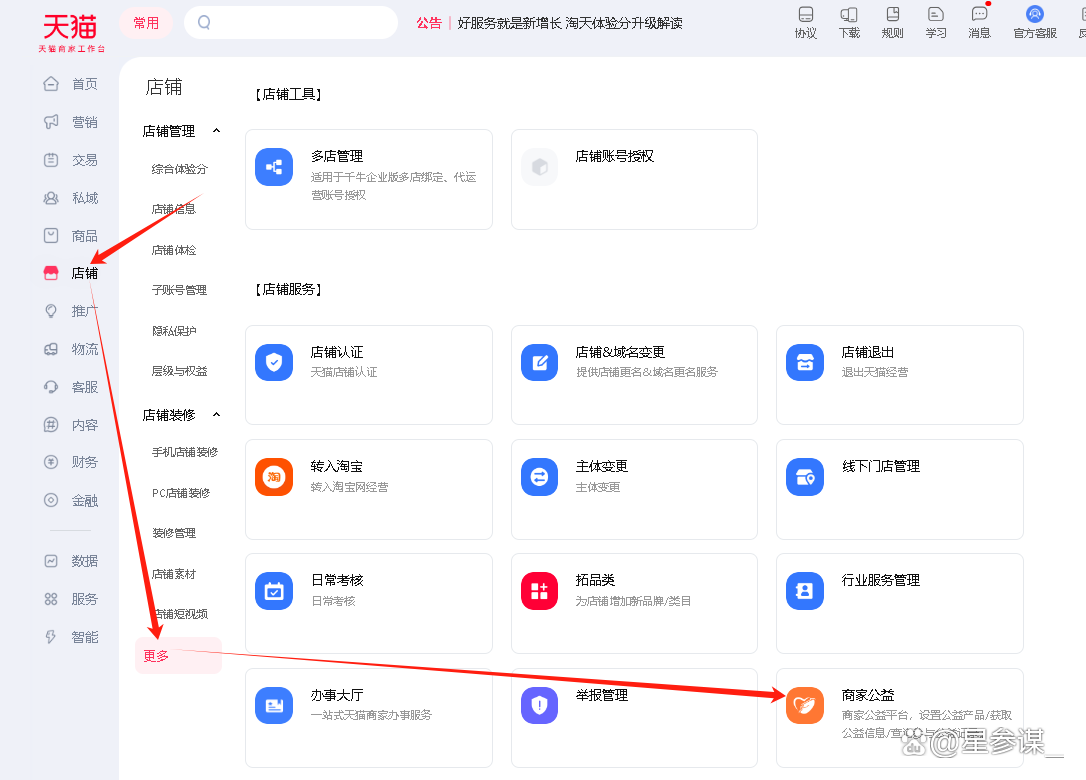Image resolution: width=1086 pixels, height=780 pixels.
Task: Open the 推广 lightbulb icon
Action: click(51, 311)
